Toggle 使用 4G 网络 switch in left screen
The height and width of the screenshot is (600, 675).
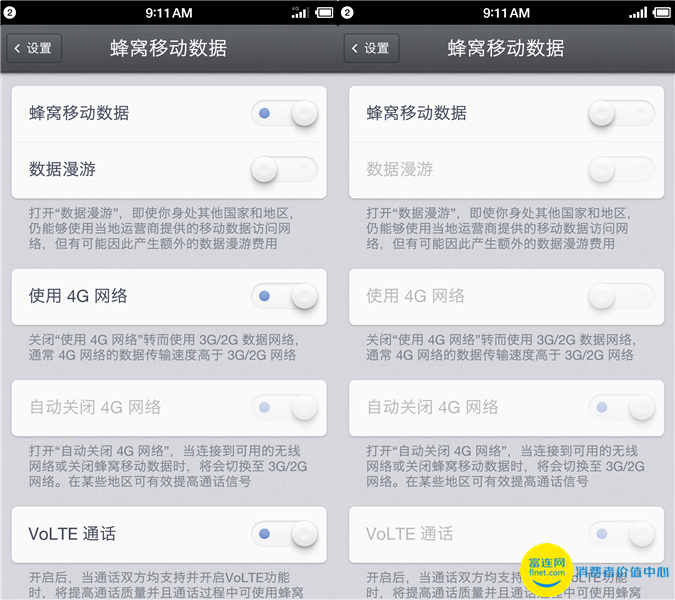[285, 296]
